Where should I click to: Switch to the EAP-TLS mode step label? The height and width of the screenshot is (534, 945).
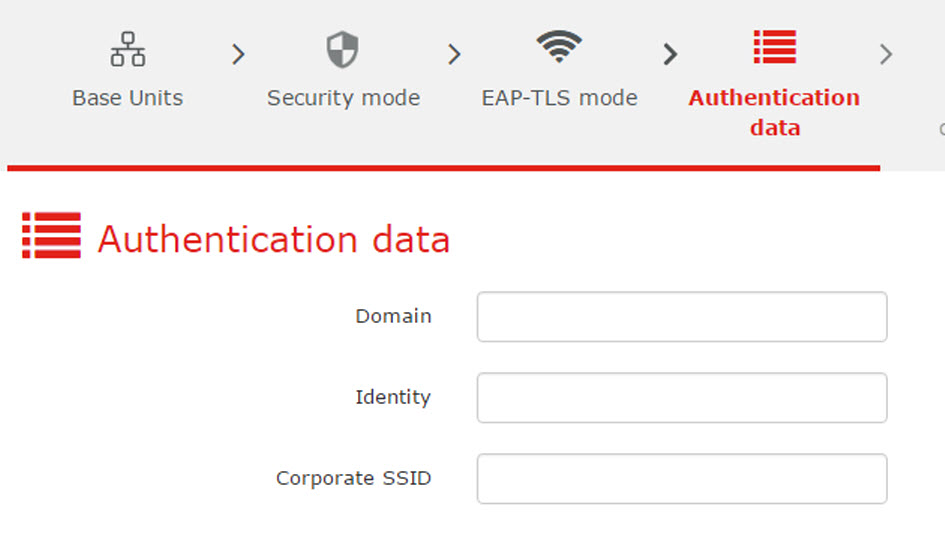(559, 98)
